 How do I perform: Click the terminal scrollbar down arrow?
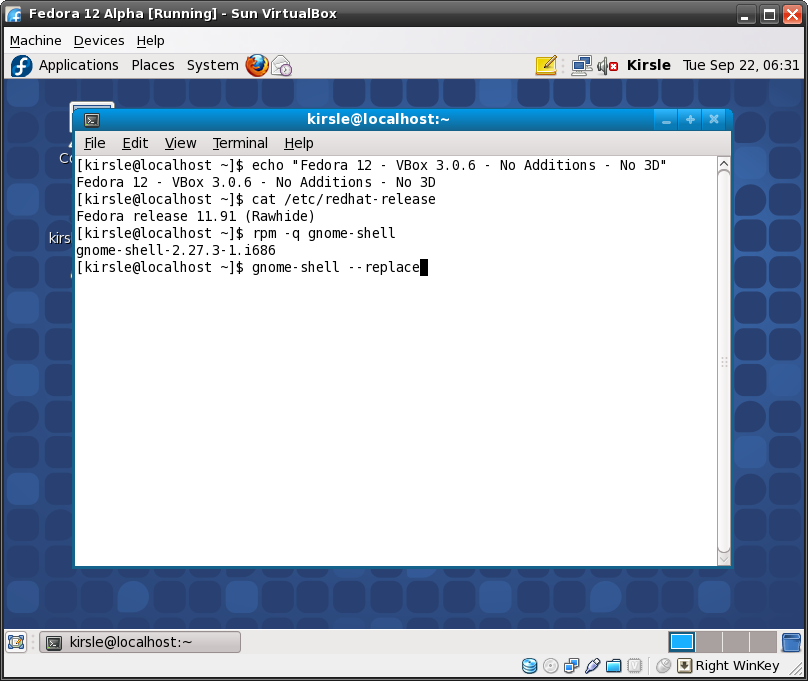click(724, 559)
